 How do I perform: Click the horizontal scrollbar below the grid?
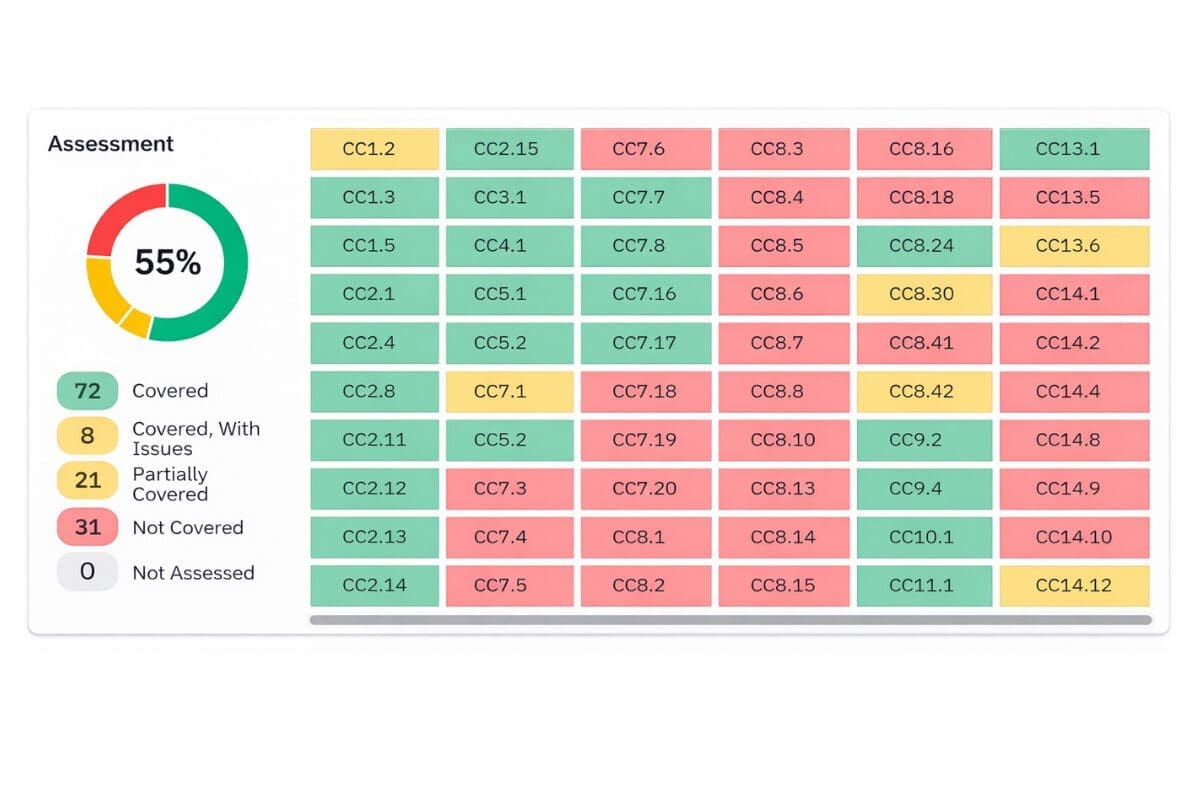[730, 620]
